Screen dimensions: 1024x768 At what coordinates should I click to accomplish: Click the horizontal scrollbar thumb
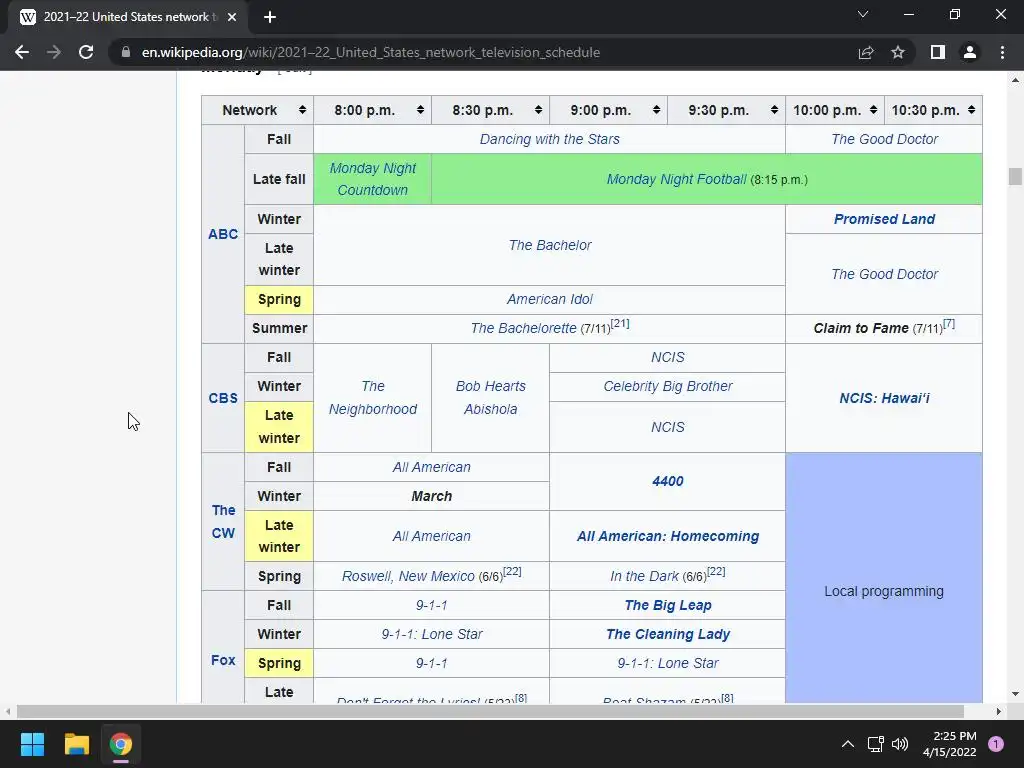pos(490,711)
